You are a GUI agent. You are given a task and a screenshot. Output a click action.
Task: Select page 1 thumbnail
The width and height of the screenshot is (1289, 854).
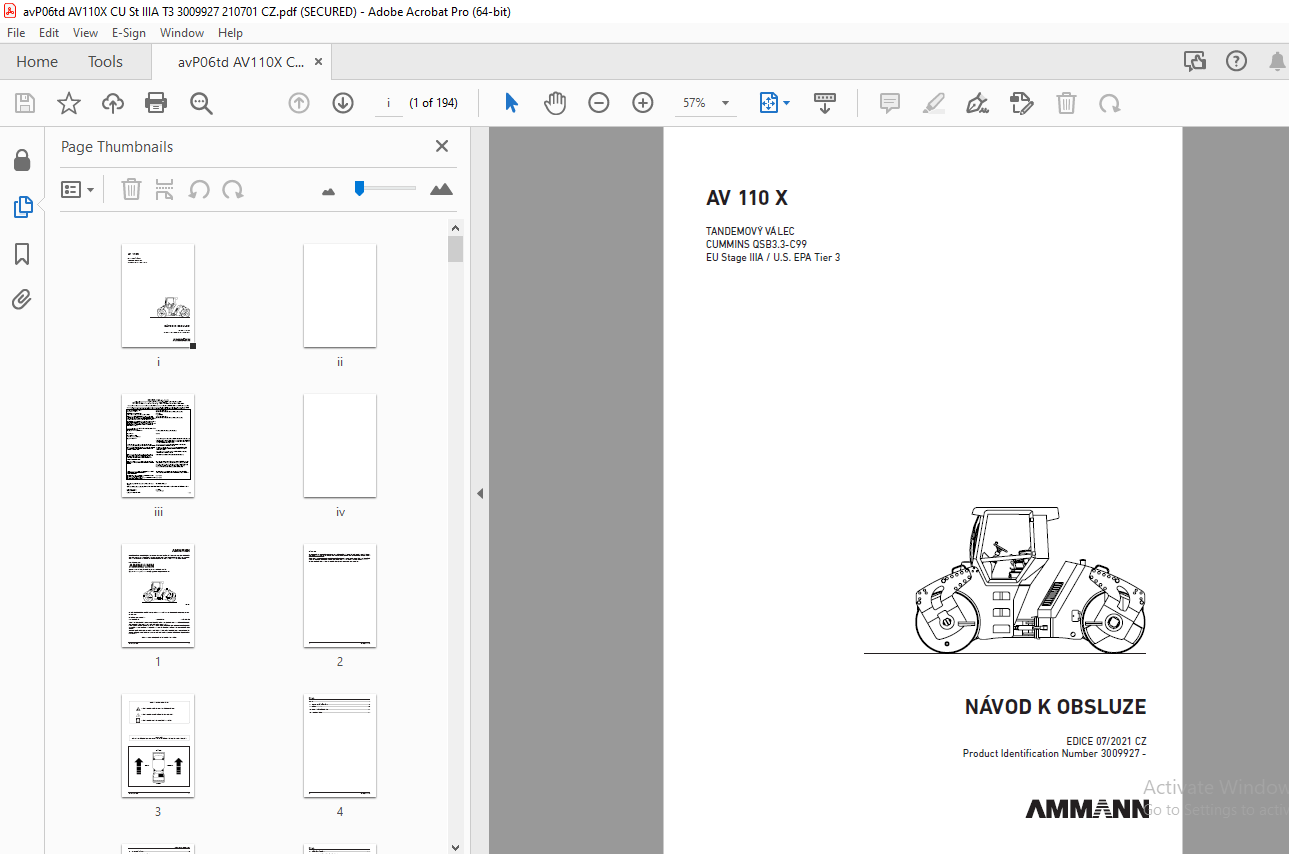[158, 596]
